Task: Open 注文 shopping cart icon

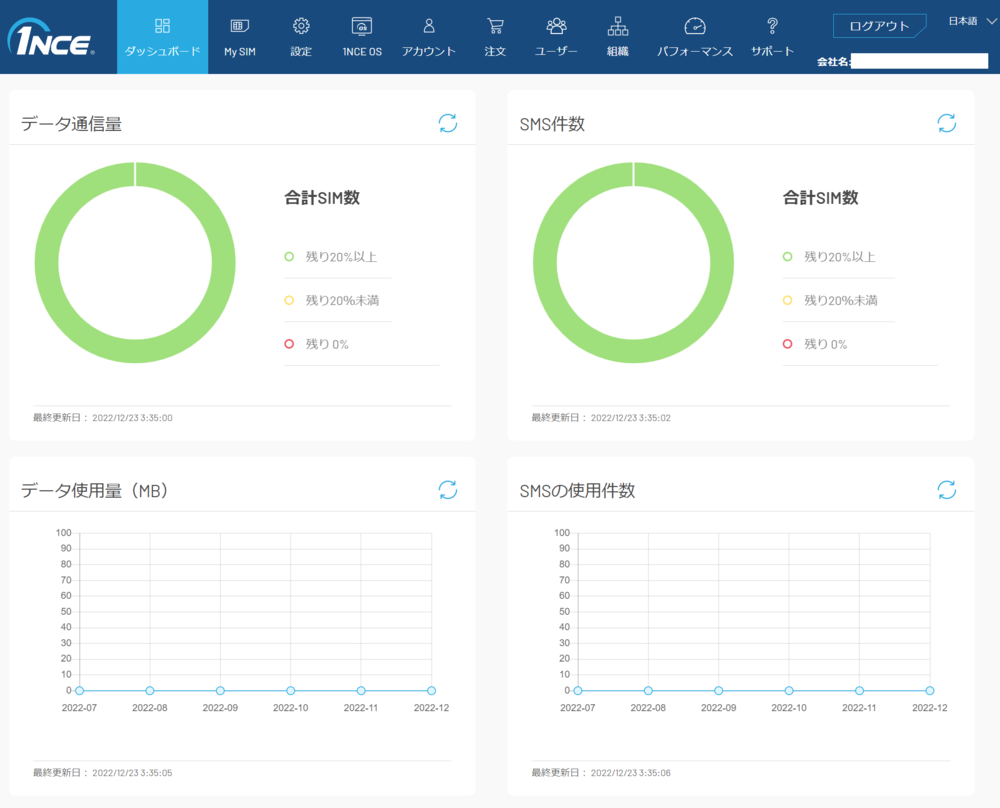Action: 495,26
